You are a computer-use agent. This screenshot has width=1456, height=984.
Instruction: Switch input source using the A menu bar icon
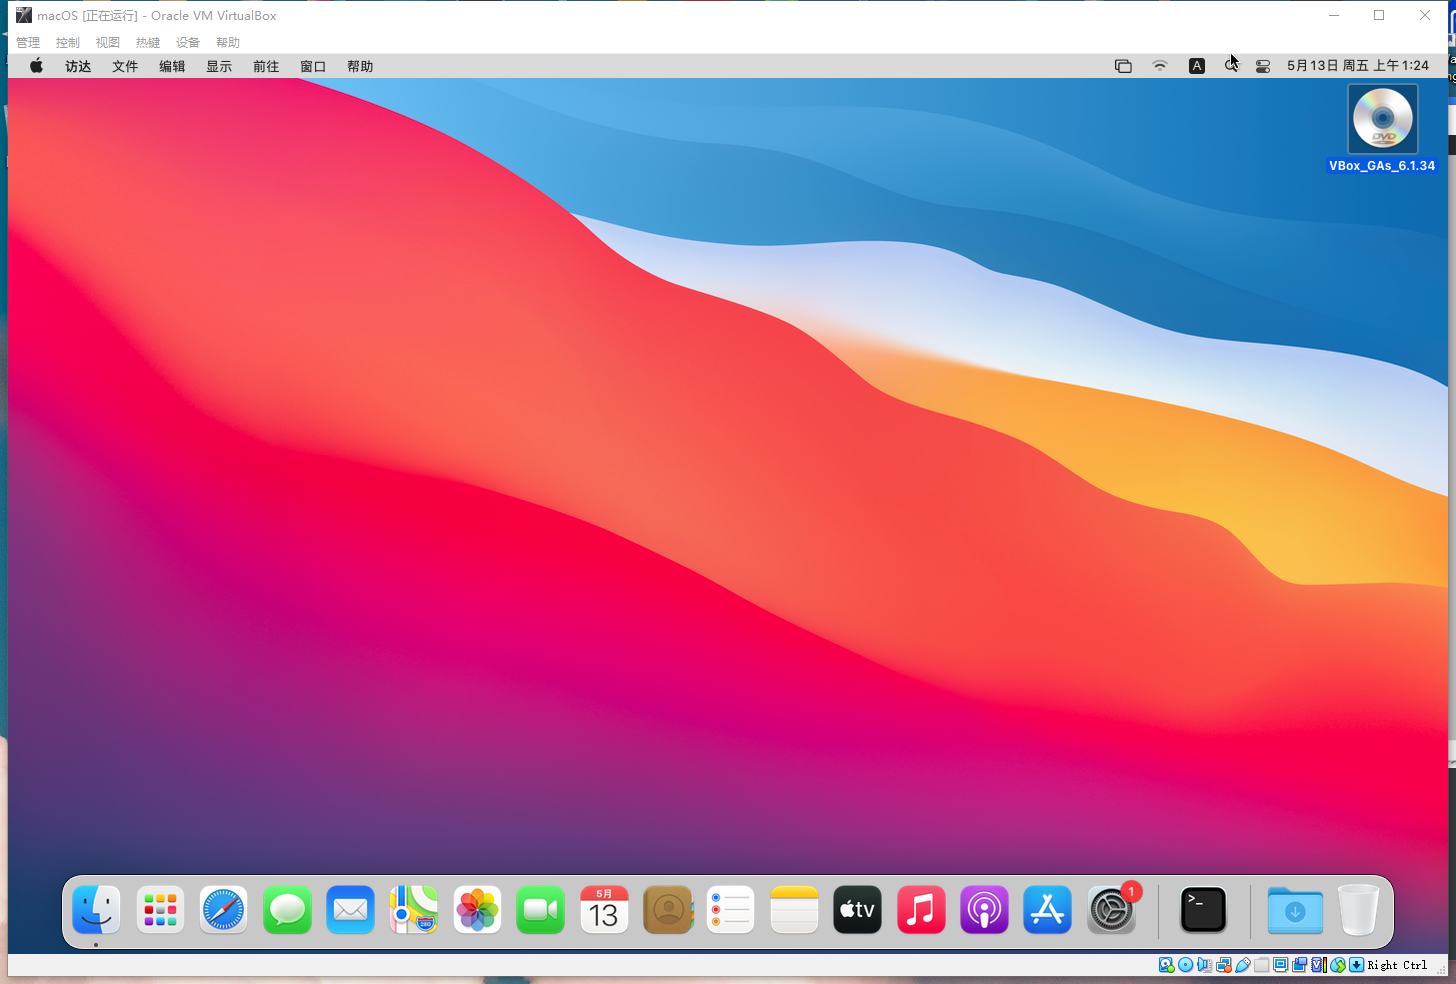coord(1196,65)
